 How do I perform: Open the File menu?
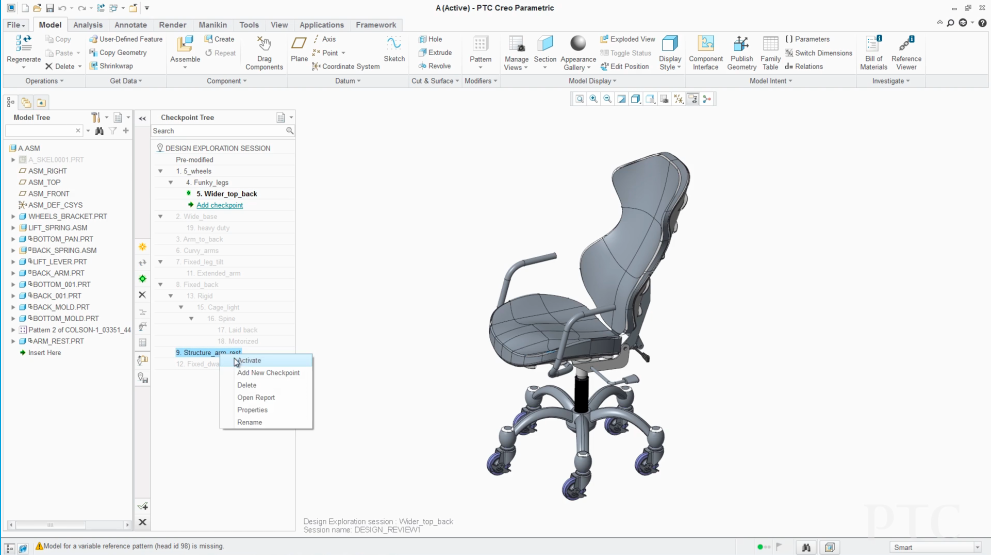coord(16,25)
